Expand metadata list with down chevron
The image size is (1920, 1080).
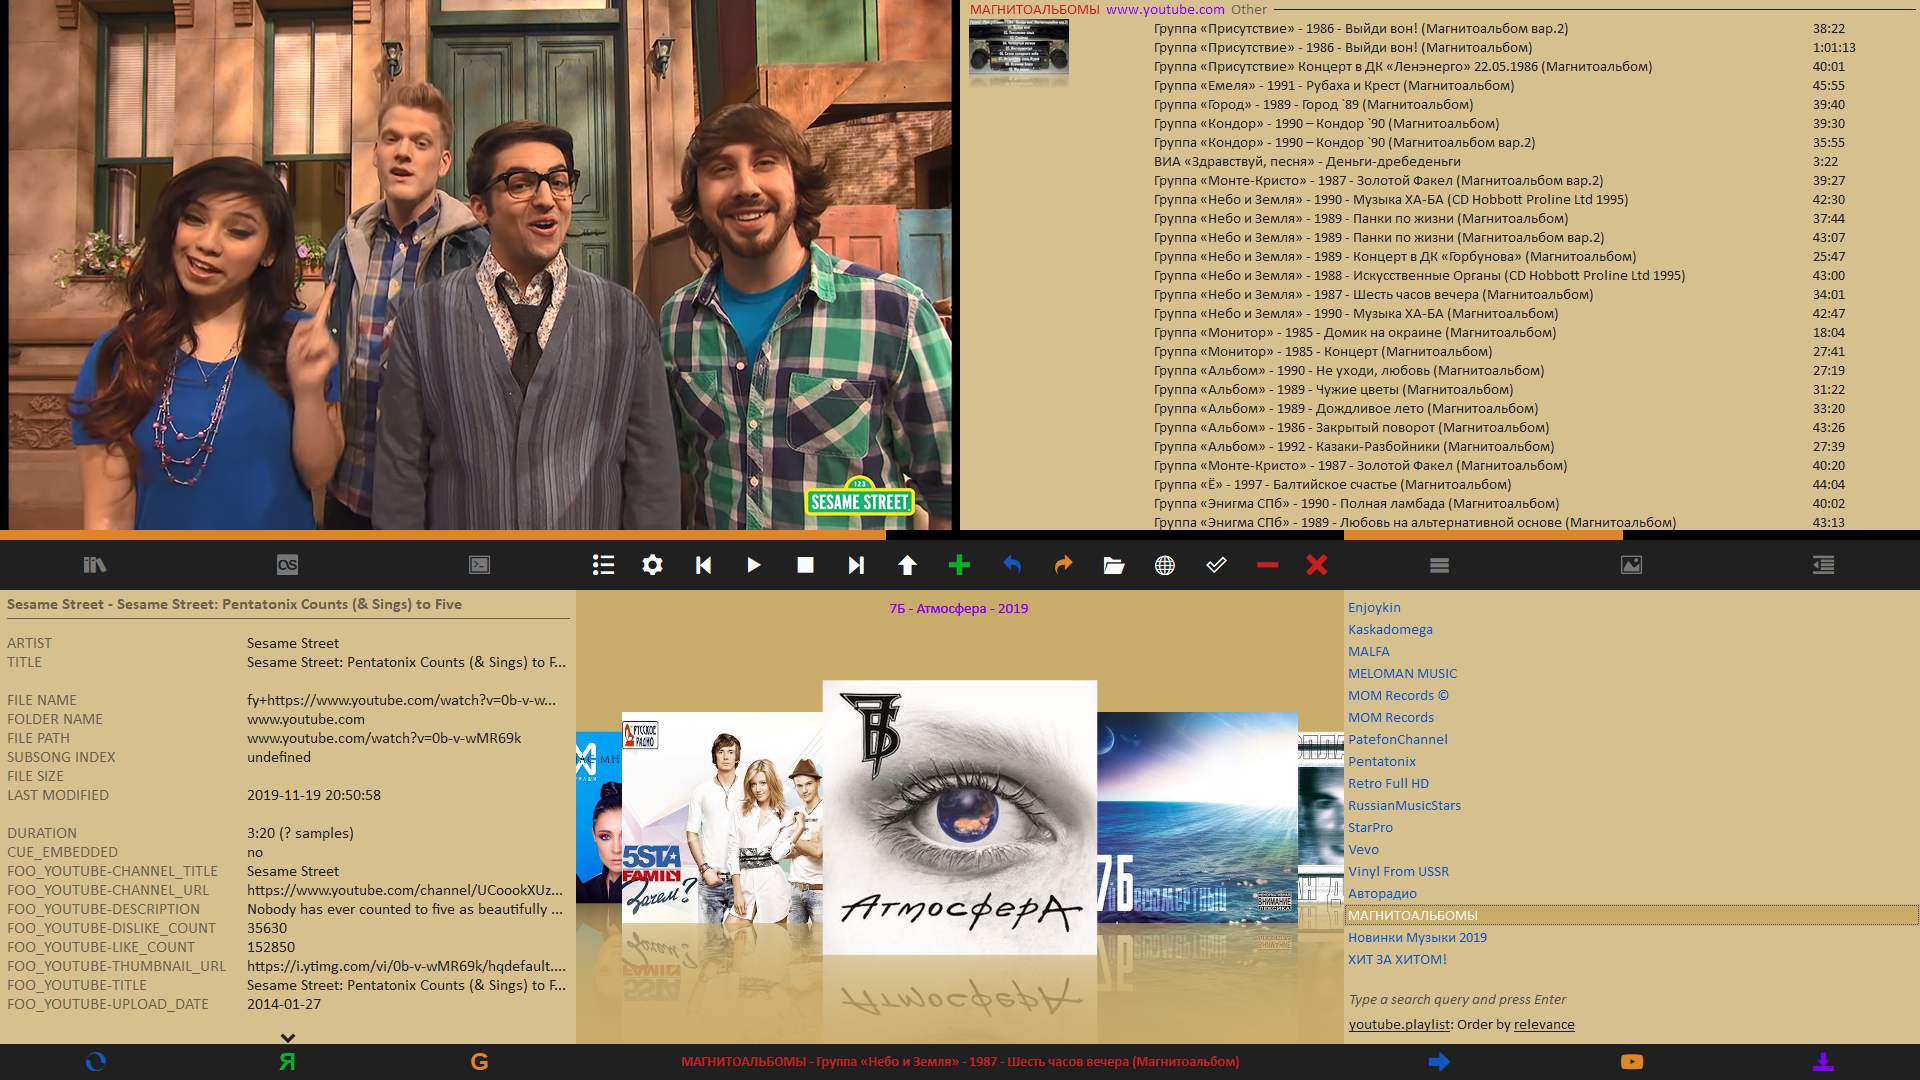click(x=287, y=1038)
